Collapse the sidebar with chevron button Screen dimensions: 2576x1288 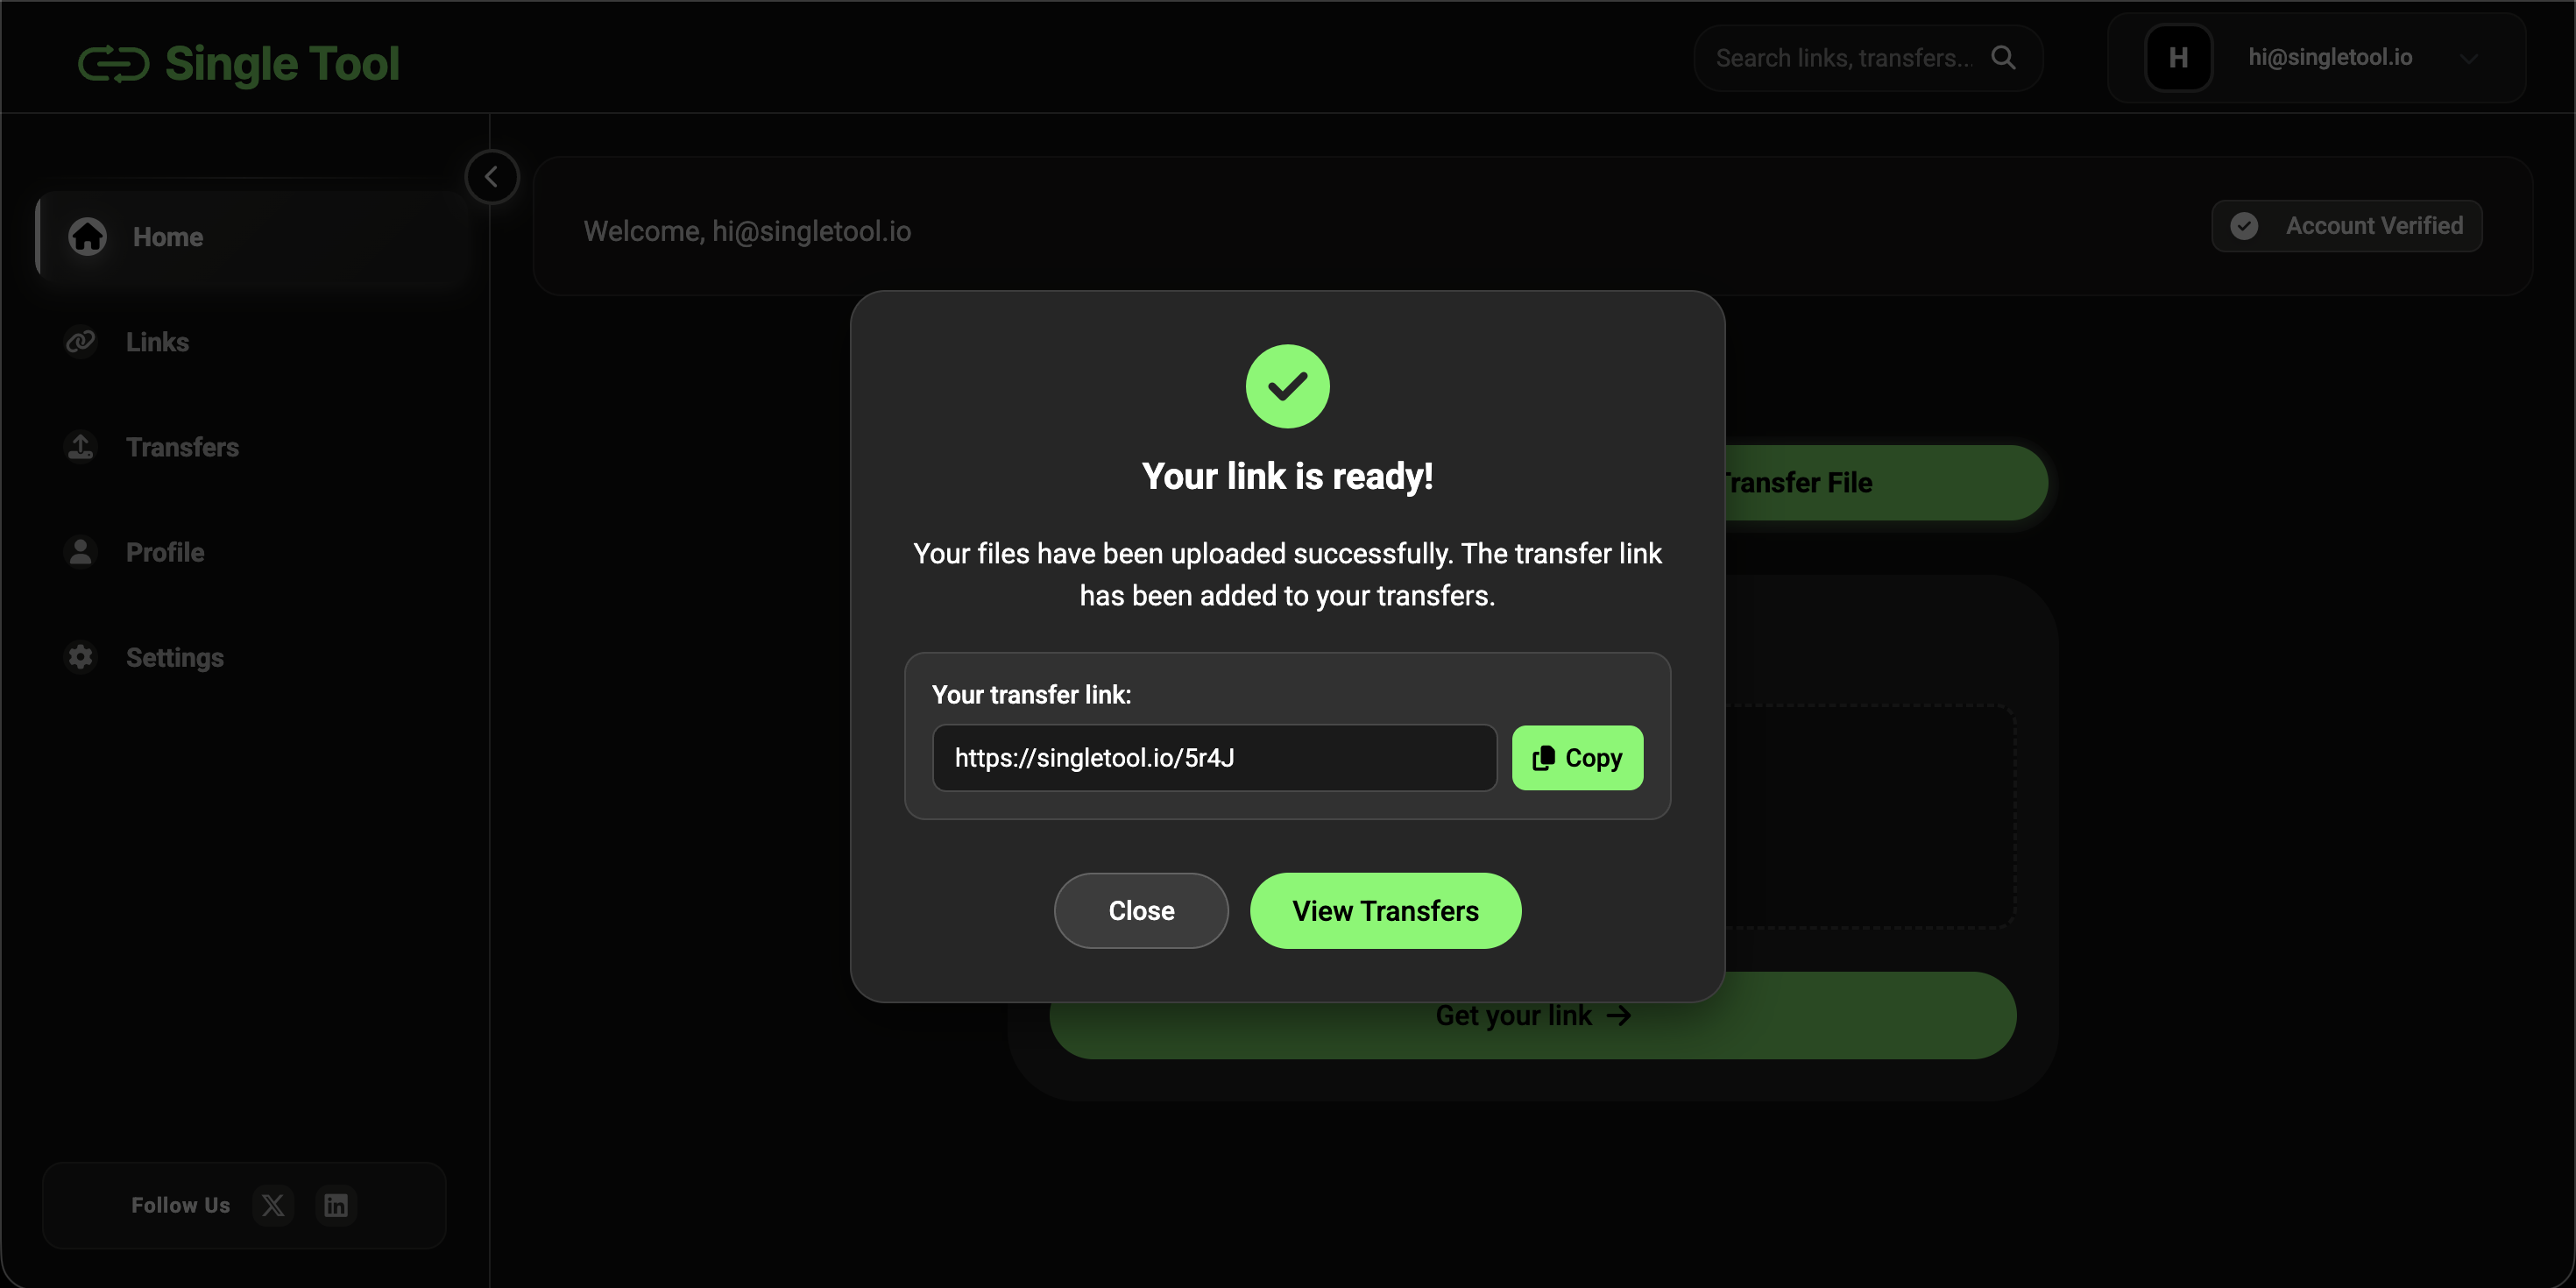(x=491, y=177)
